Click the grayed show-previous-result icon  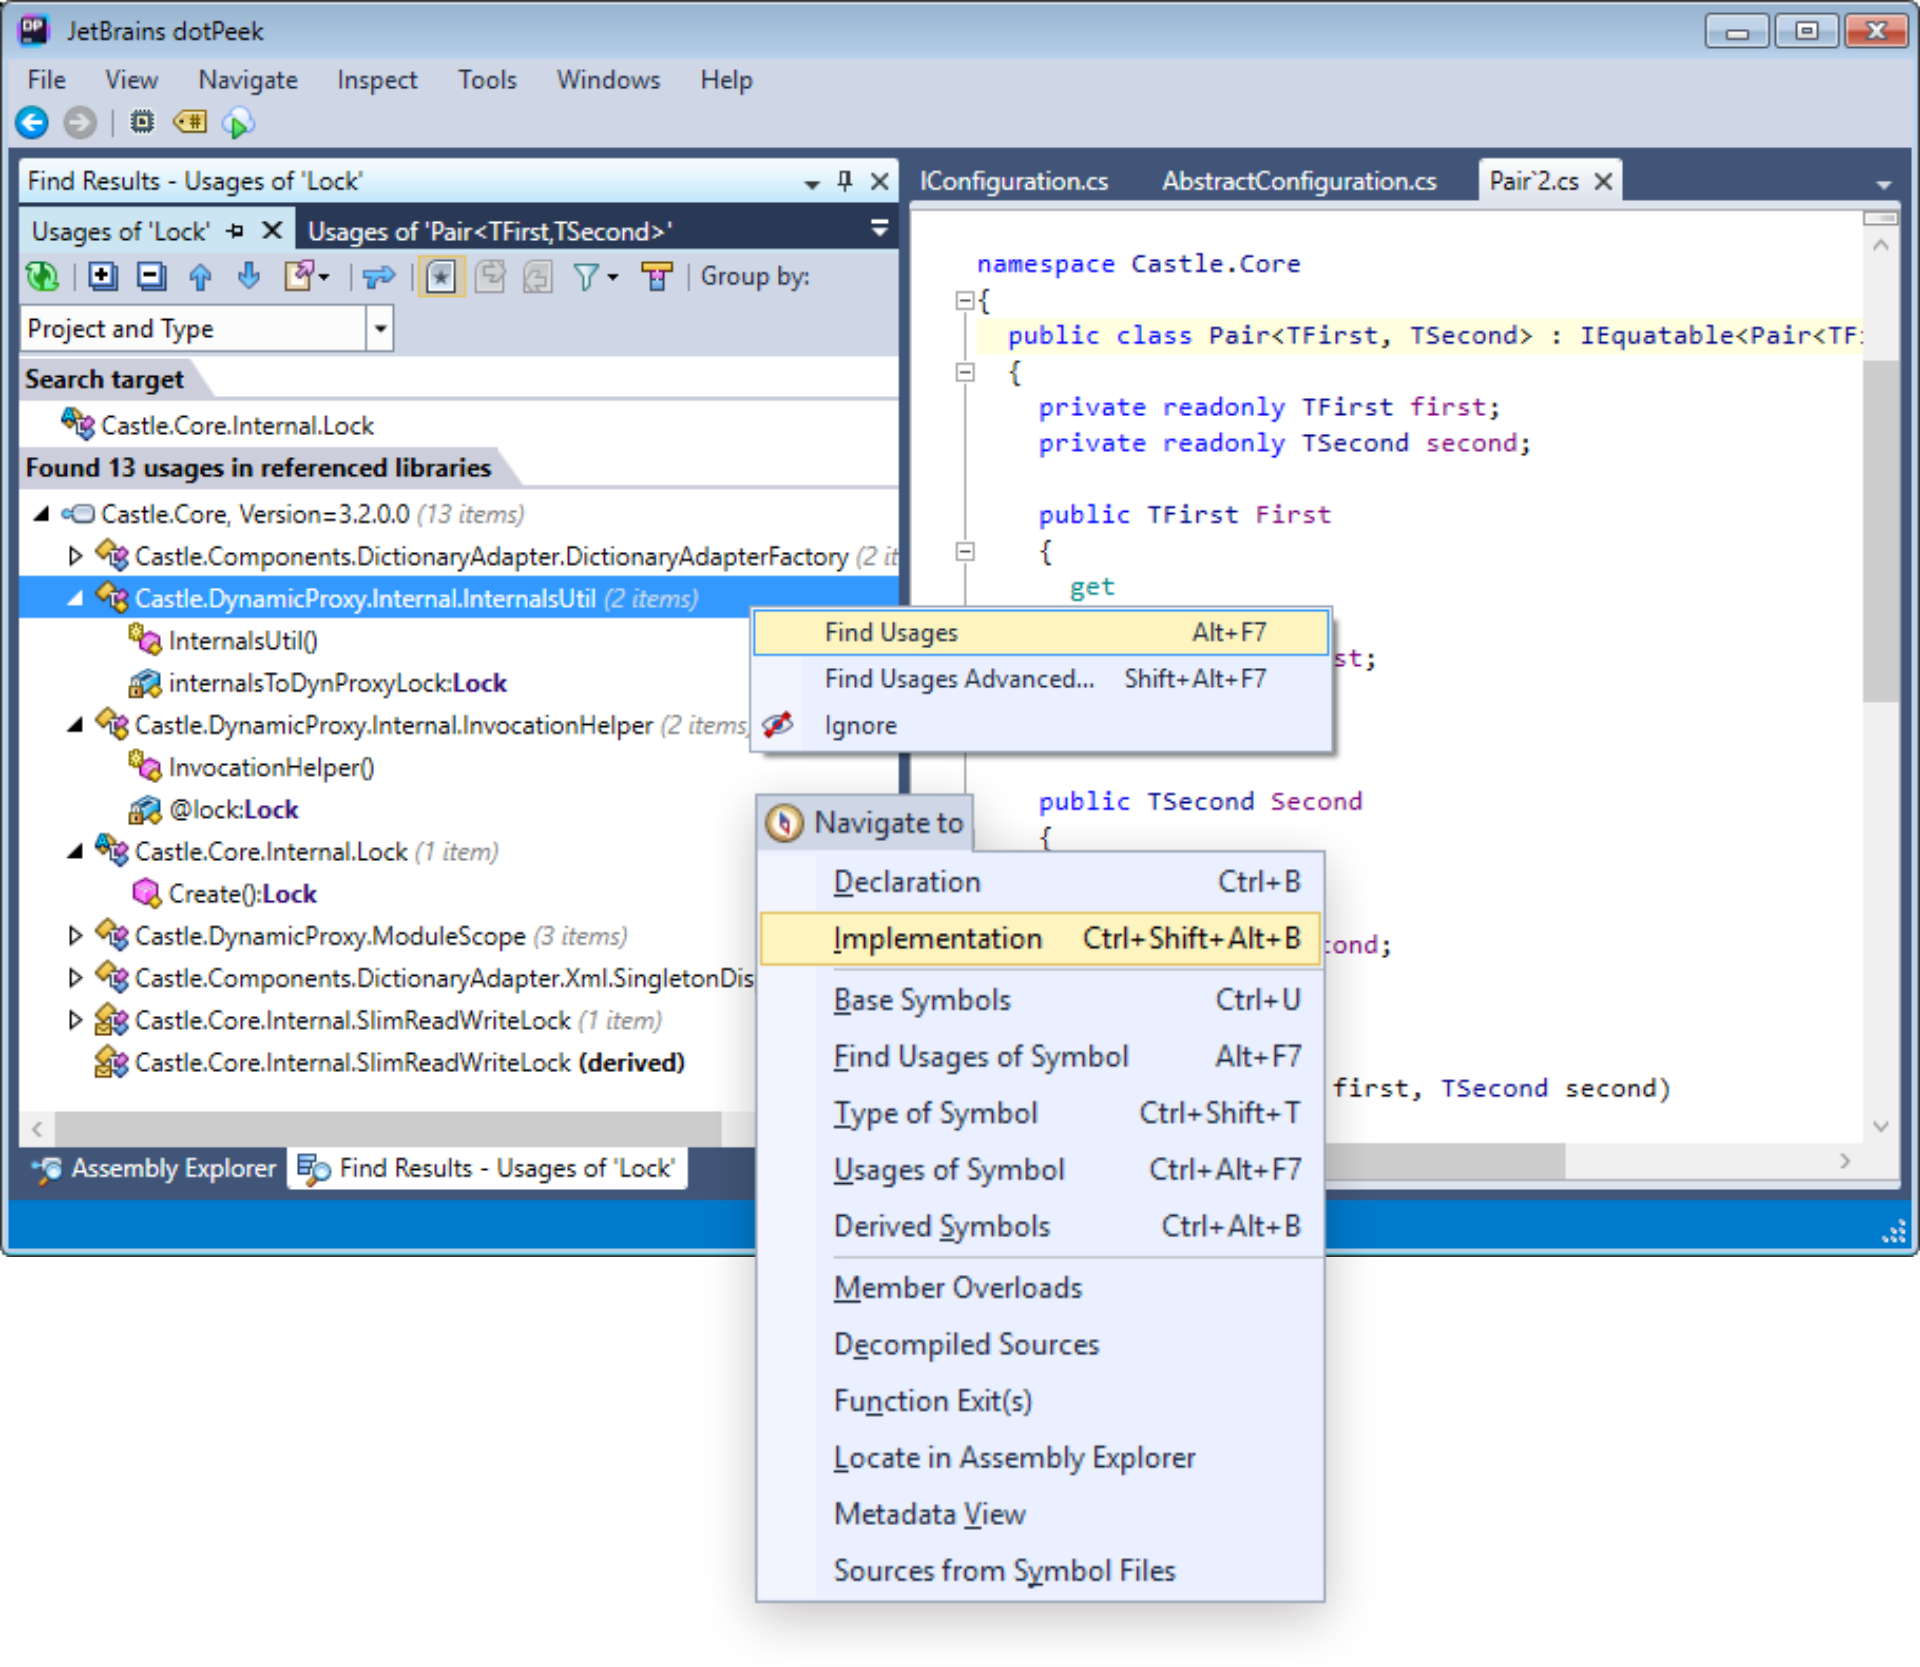point(538,276)
